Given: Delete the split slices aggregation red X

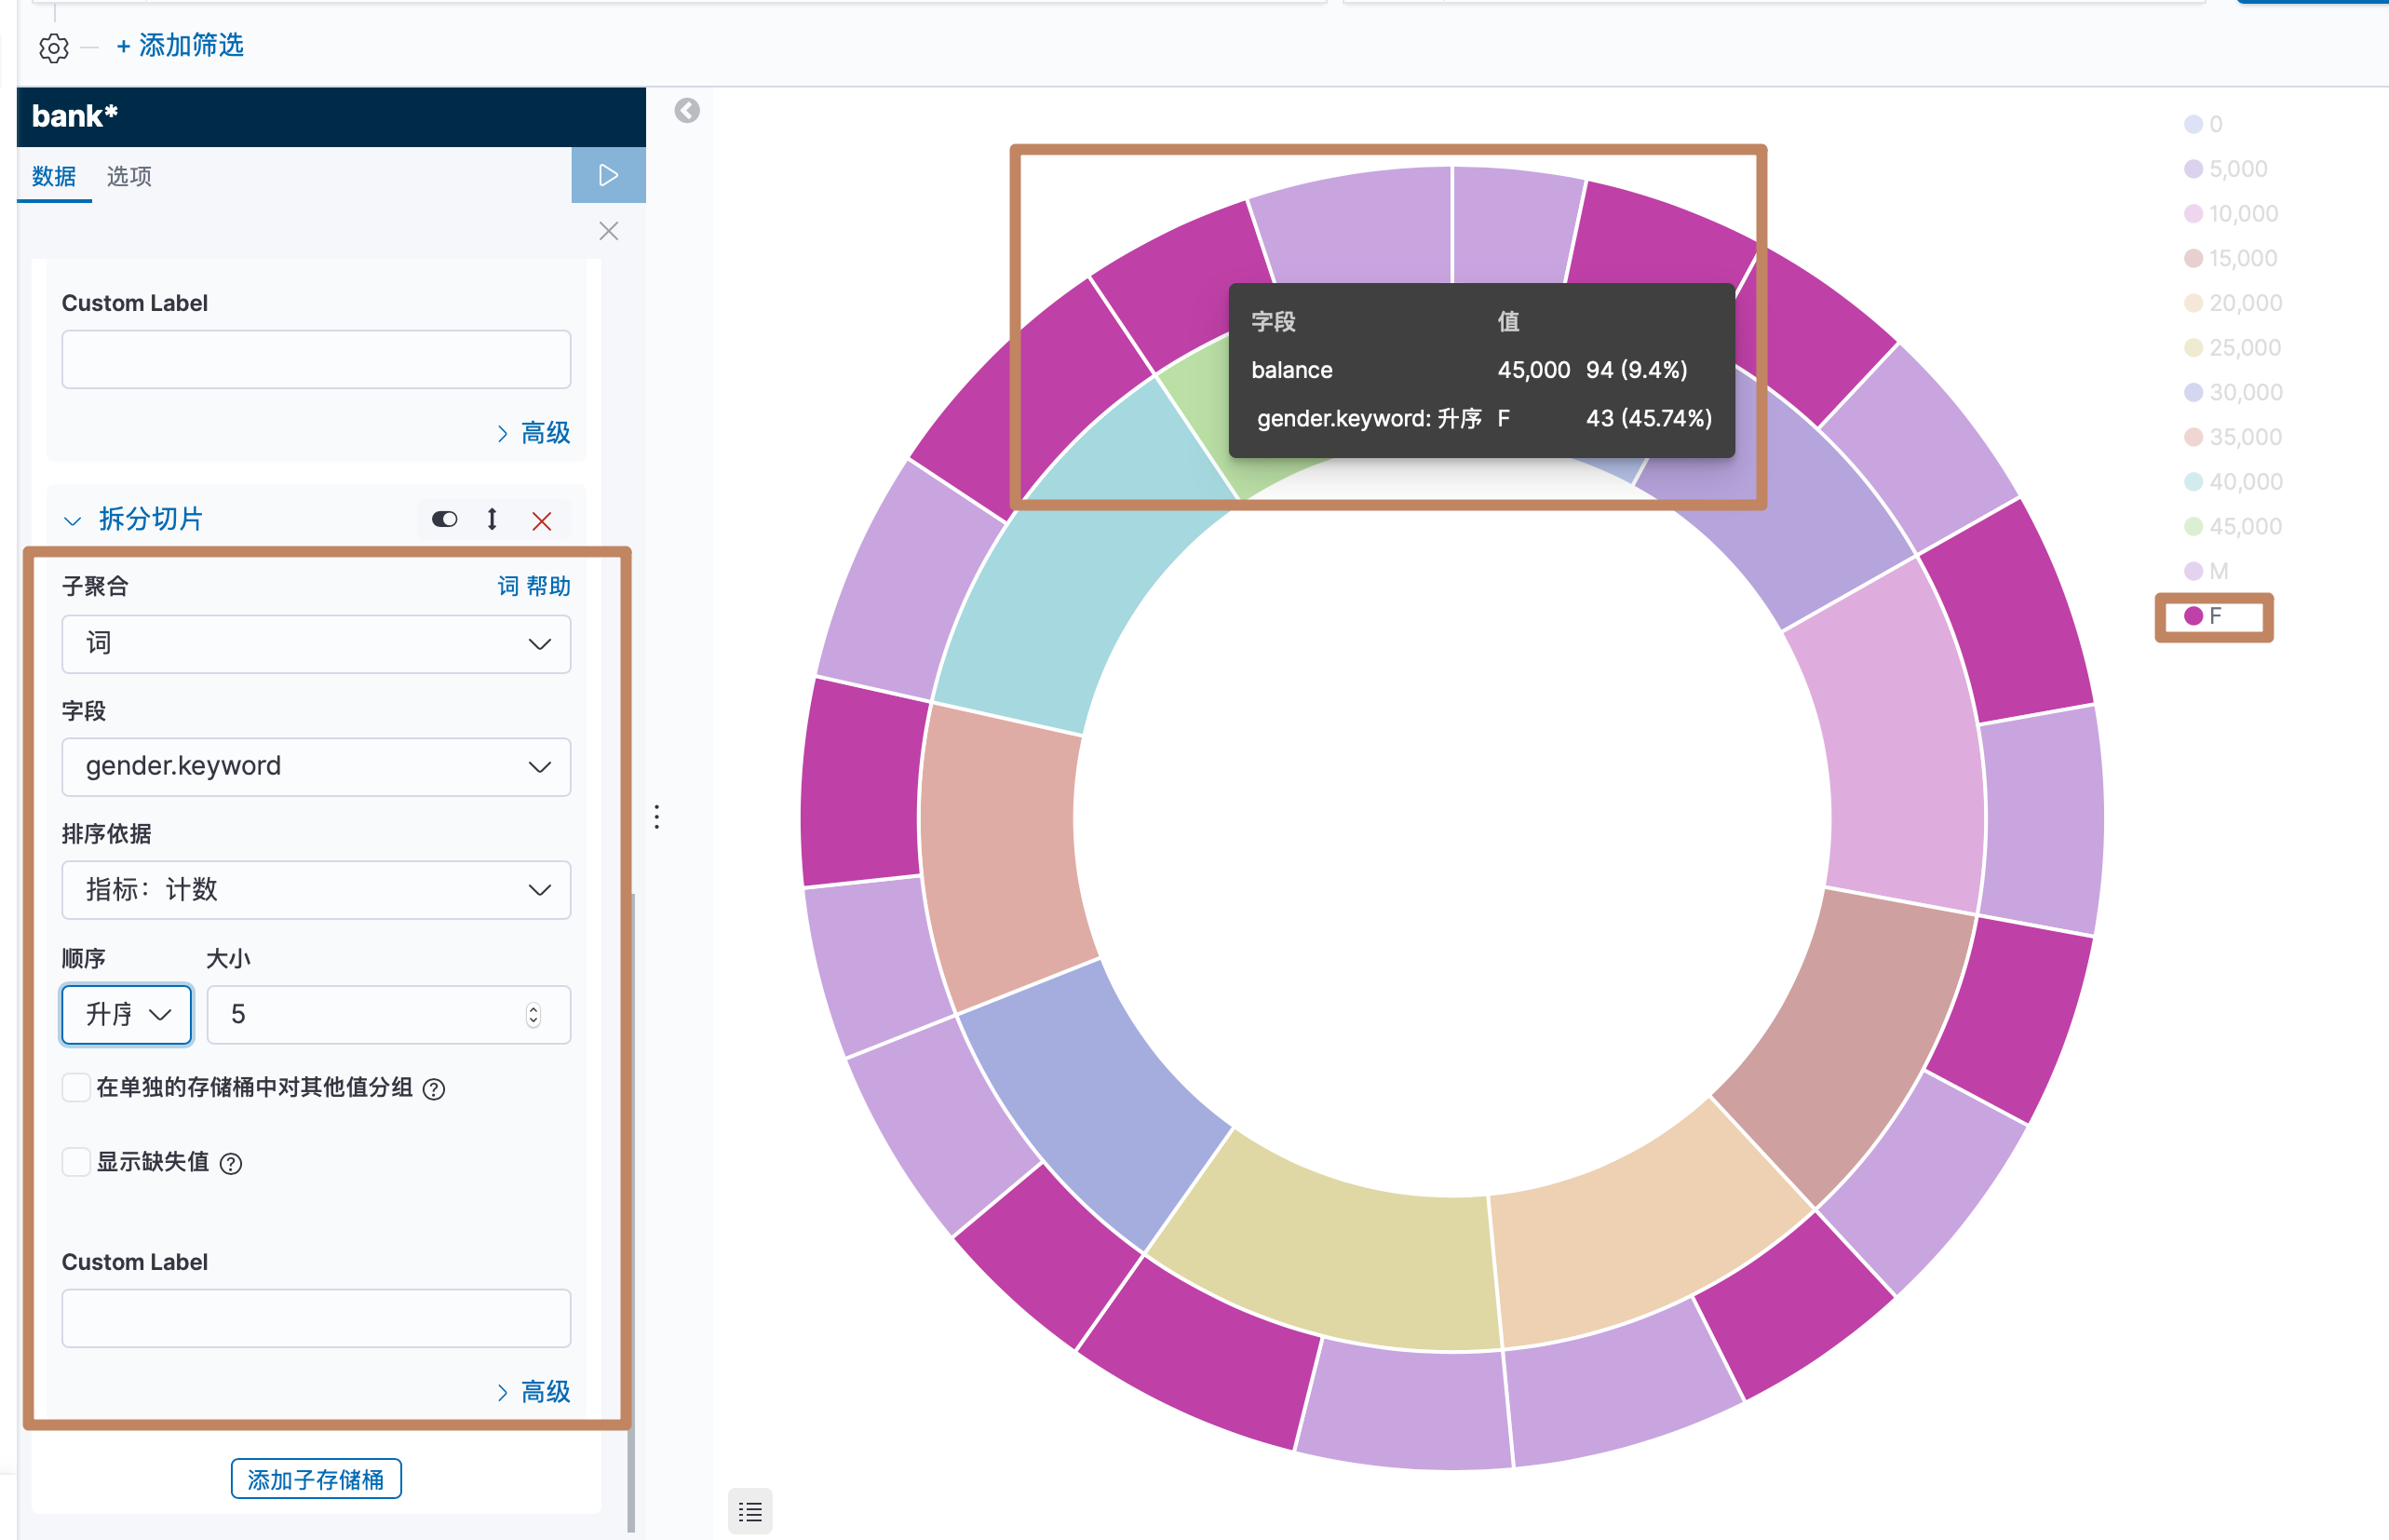Looking at the screenshot, I should [541, 520].
